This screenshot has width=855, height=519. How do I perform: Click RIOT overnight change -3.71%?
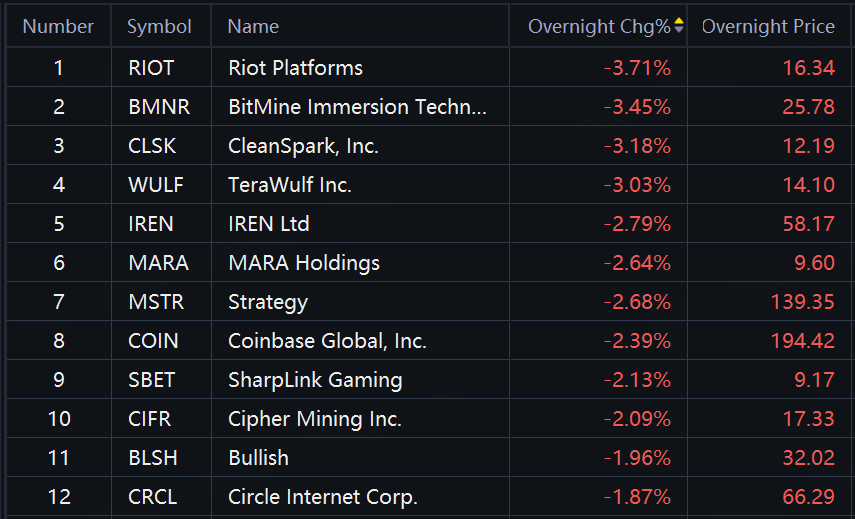(x=637, y=68)
